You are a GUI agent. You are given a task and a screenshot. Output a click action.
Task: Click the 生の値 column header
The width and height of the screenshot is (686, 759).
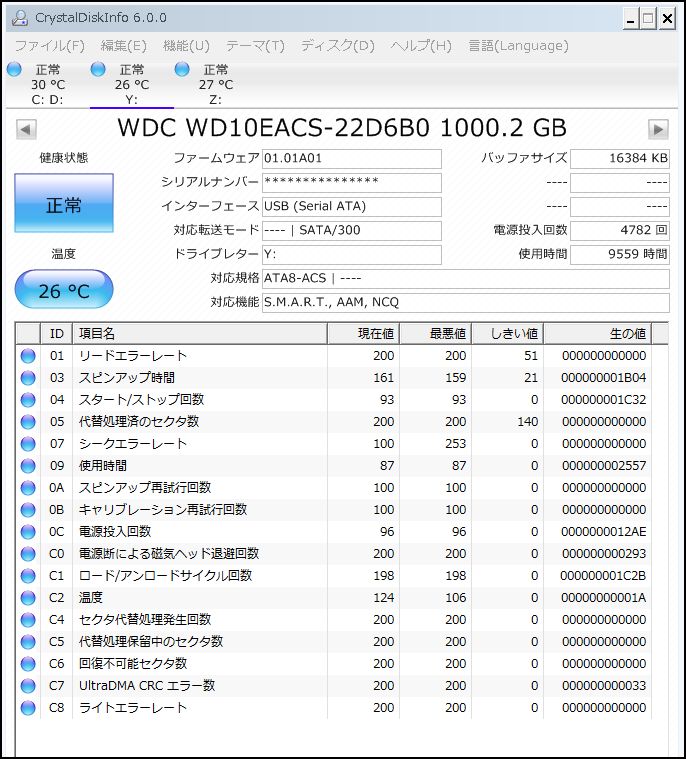pyautogui.click(x=598, y=334)
